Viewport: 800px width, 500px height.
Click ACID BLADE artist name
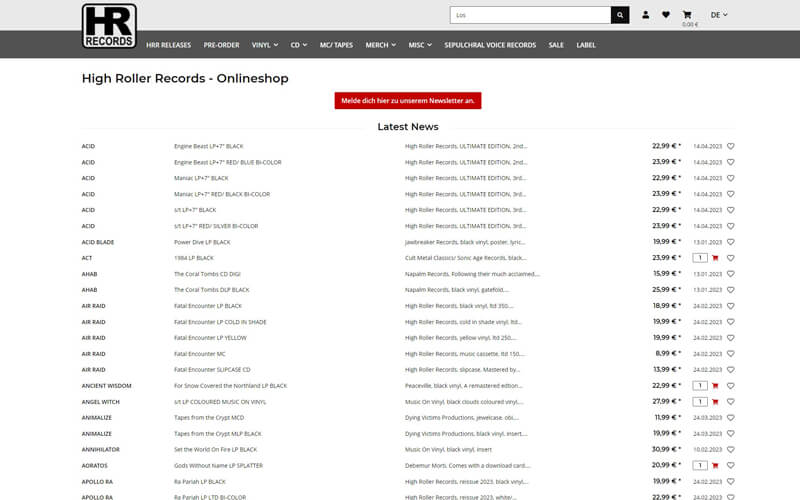click(x=98, y=242)
